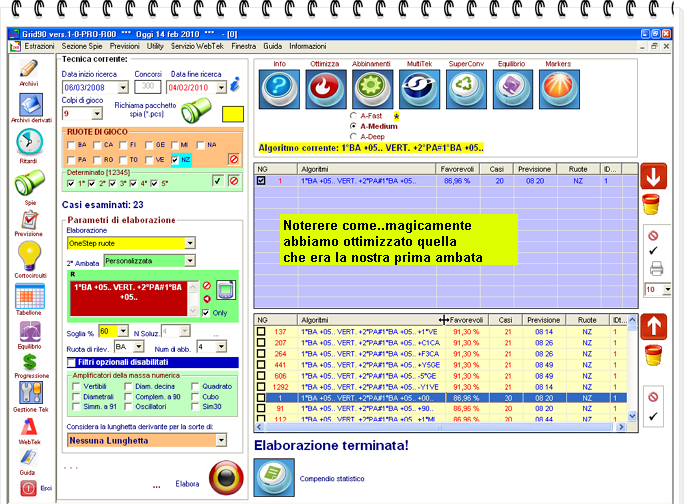The width and height of the screenshot is (684, 504).
Task: Click the MultiTek button
Action: click(x=419, y=89)
